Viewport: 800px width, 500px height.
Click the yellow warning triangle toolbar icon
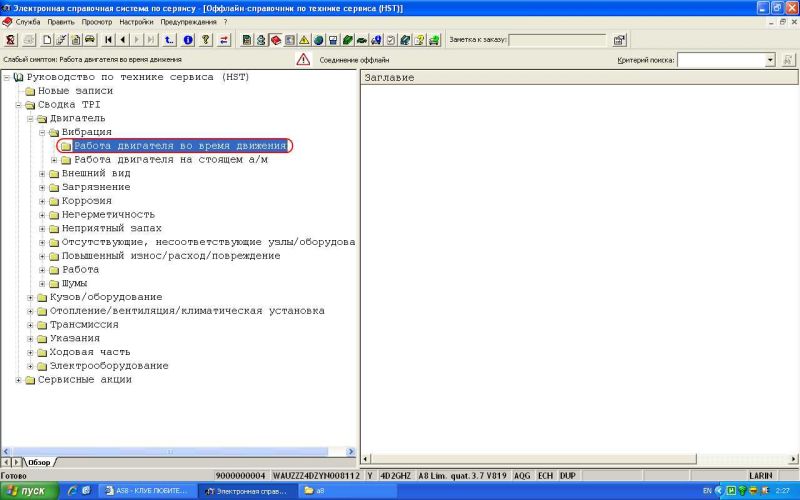pos(304,40)
